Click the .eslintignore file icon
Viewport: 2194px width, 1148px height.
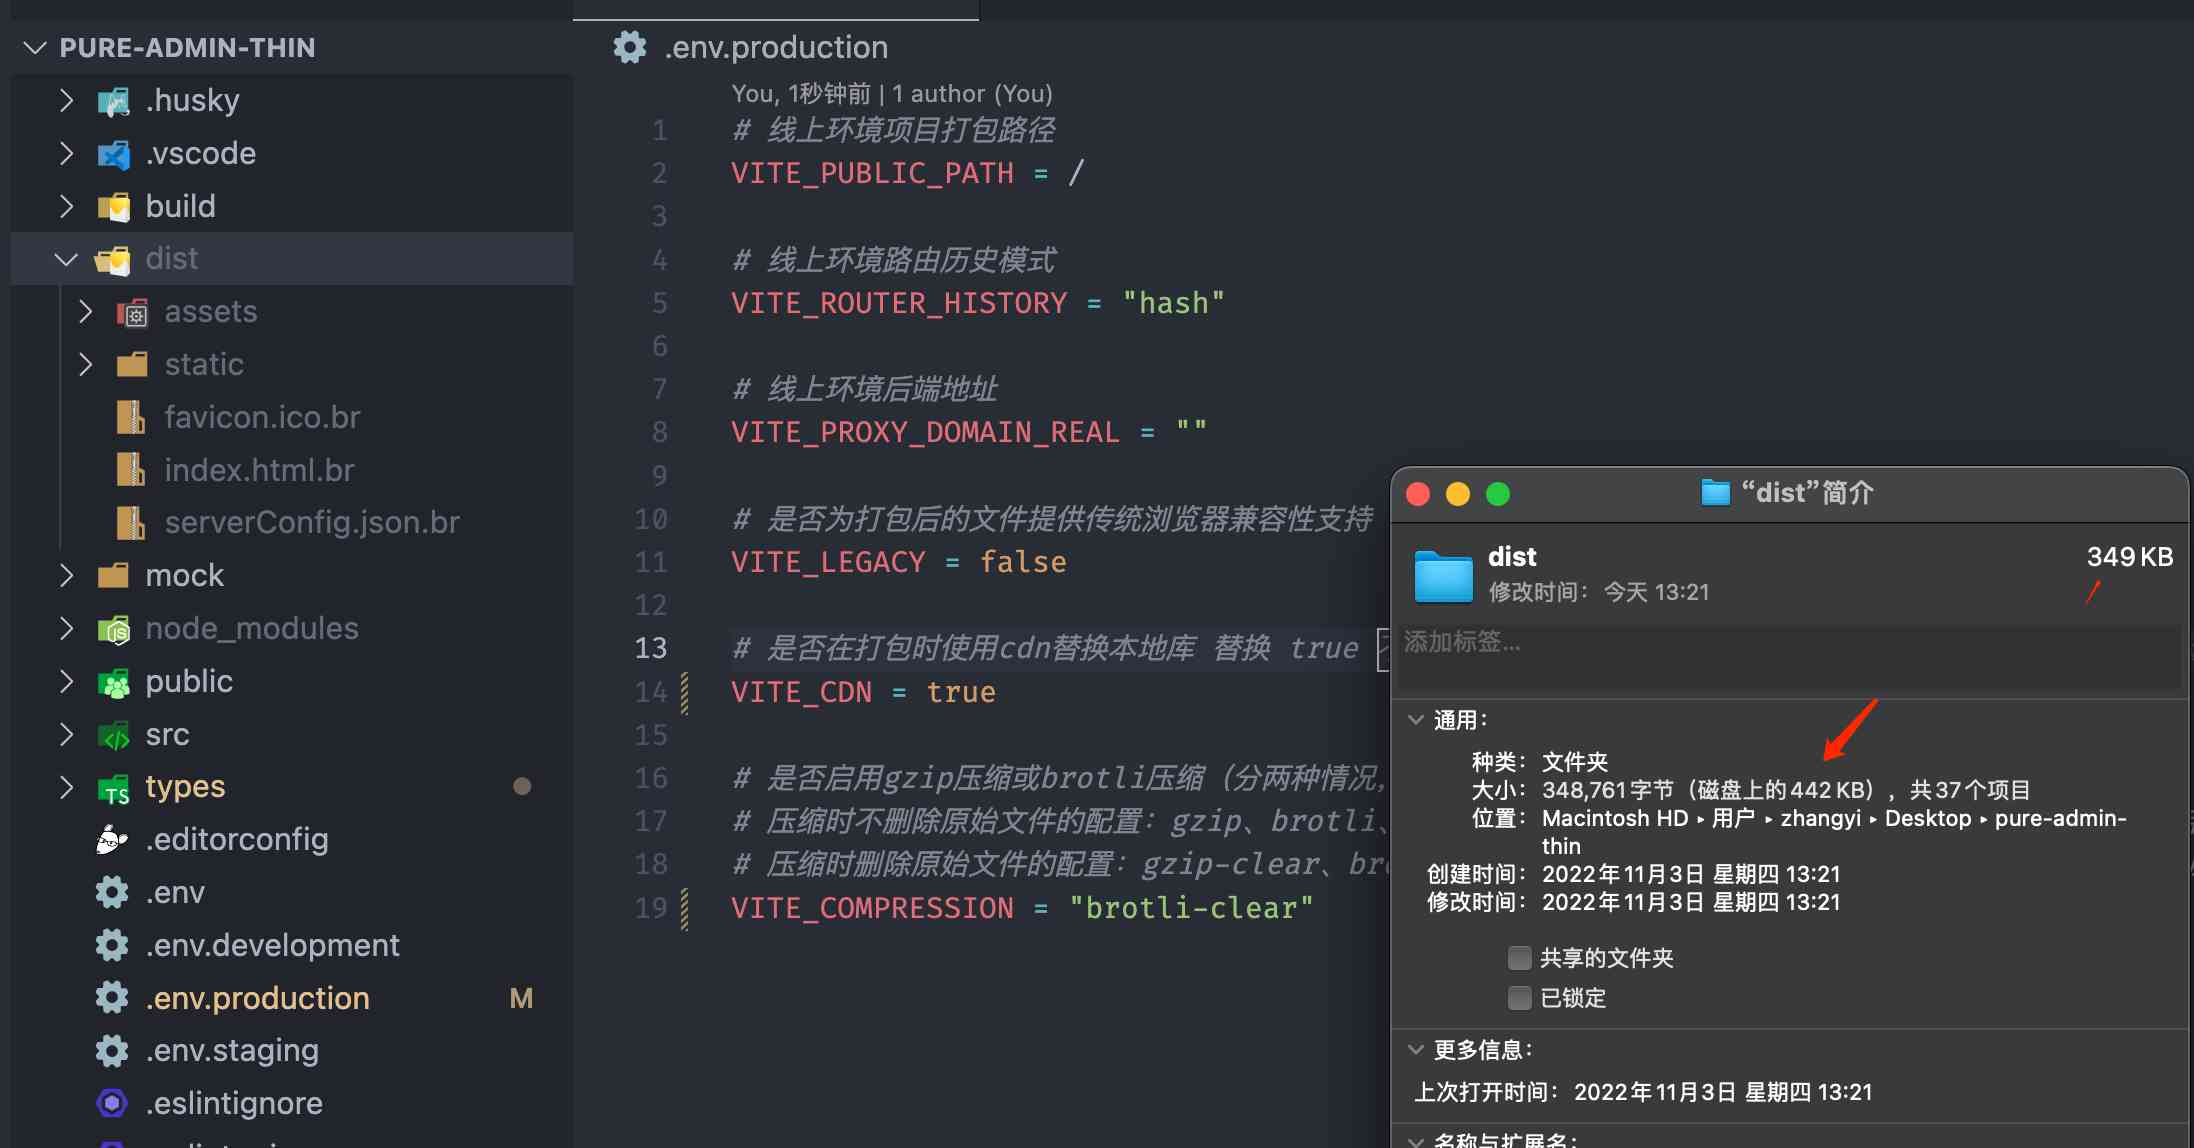(x=112, y=1103)
